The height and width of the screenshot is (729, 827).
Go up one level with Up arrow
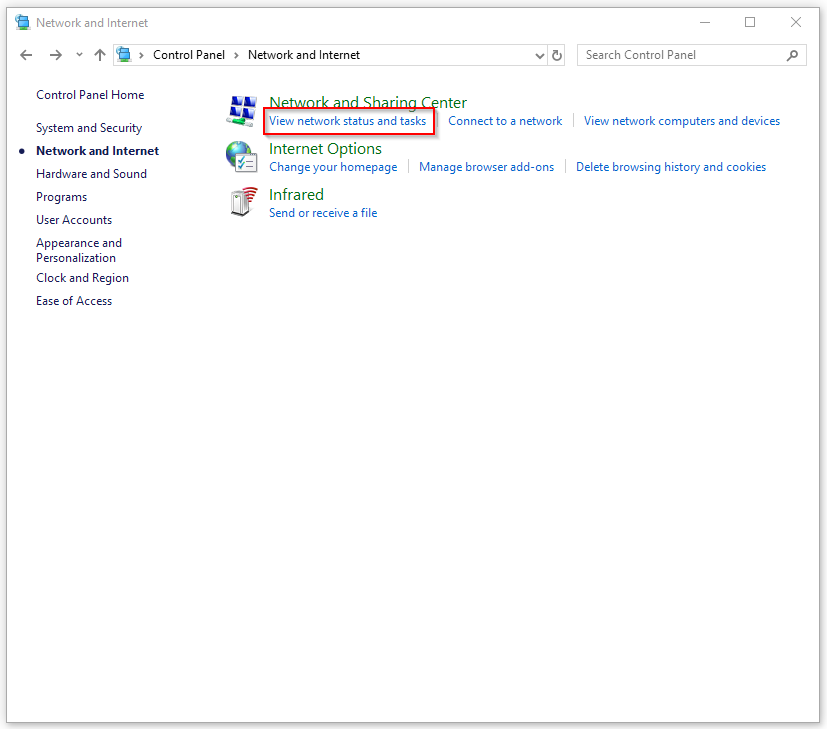click(99, 55)
